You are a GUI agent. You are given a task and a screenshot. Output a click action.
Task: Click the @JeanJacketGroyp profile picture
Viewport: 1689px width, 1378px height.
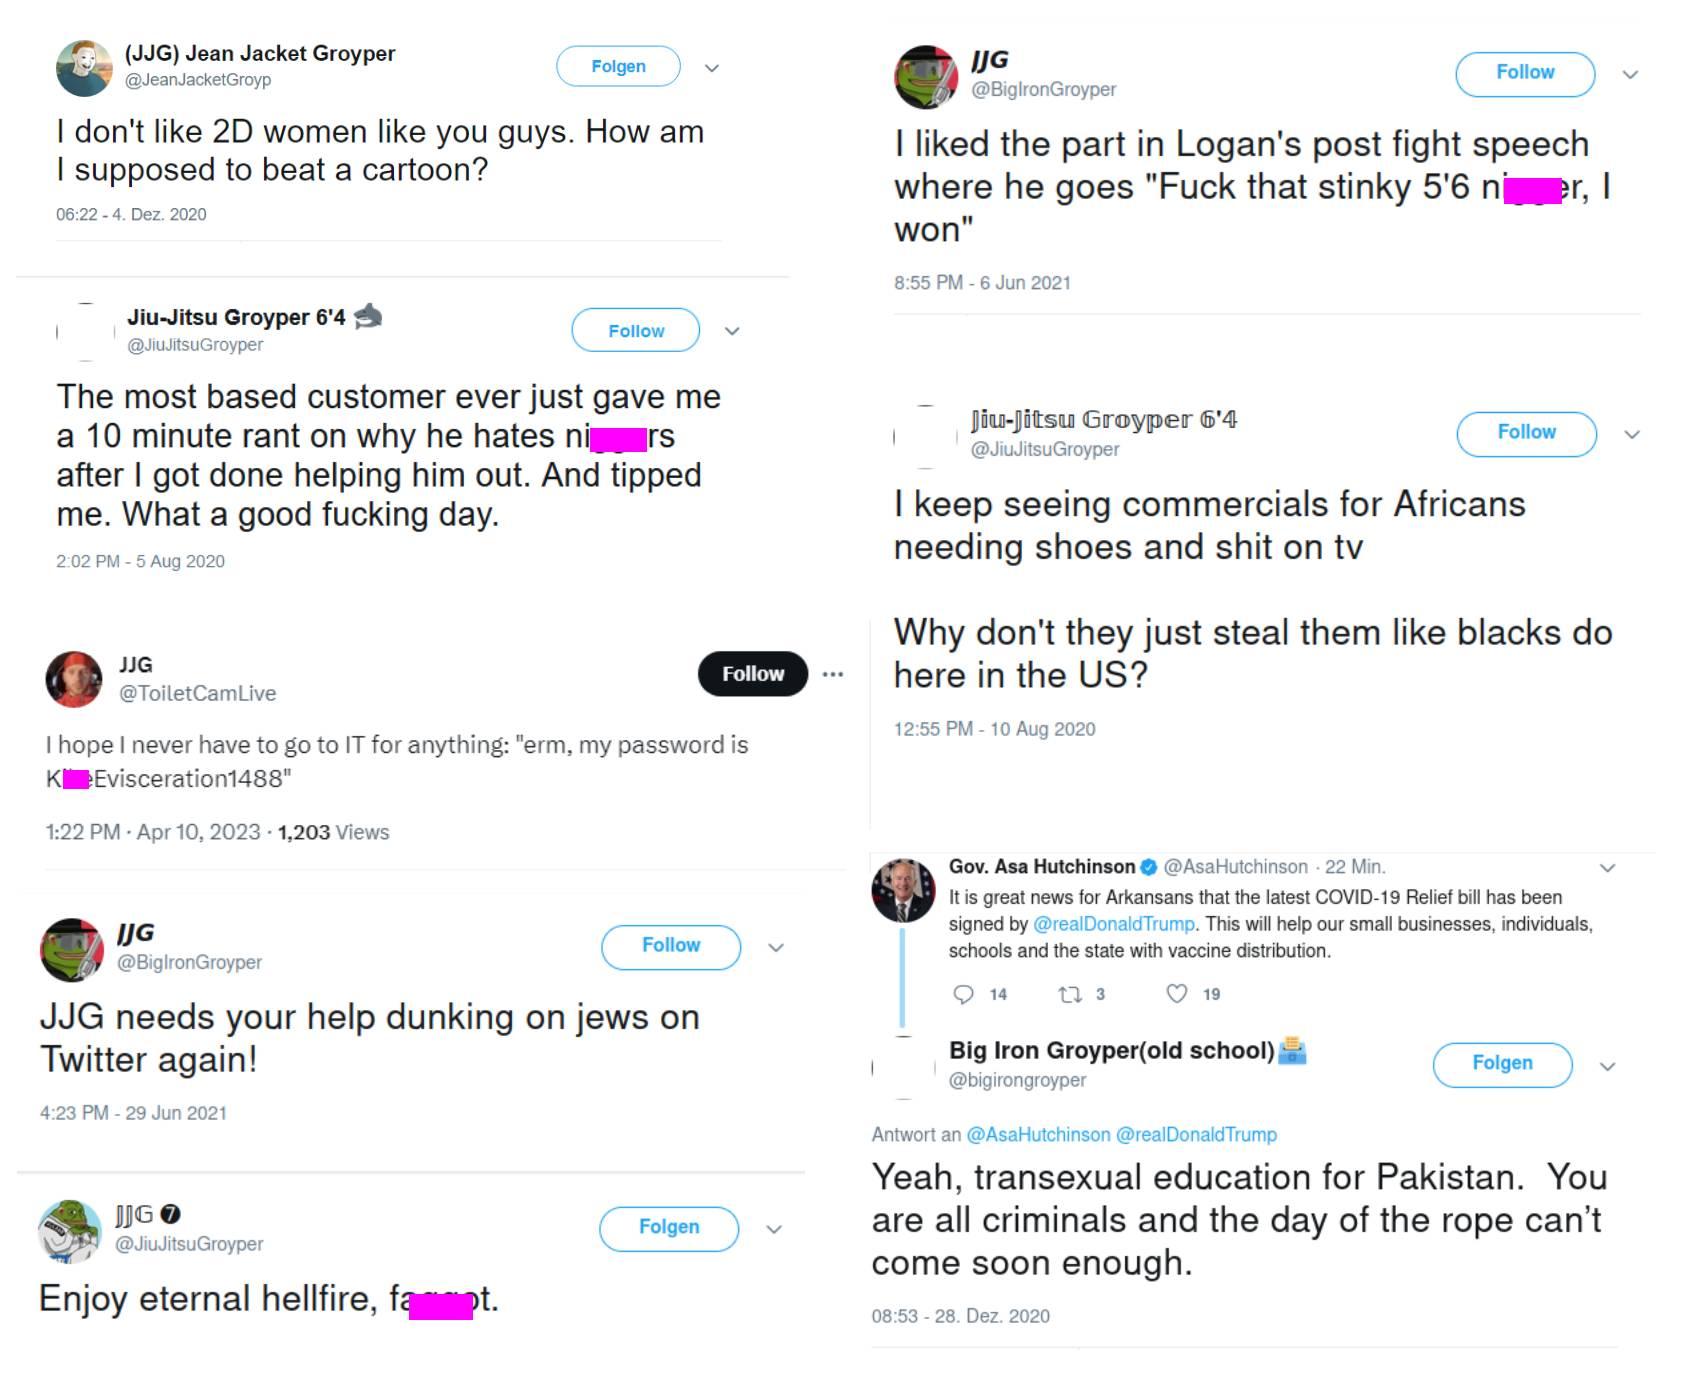tap(84, 68)
